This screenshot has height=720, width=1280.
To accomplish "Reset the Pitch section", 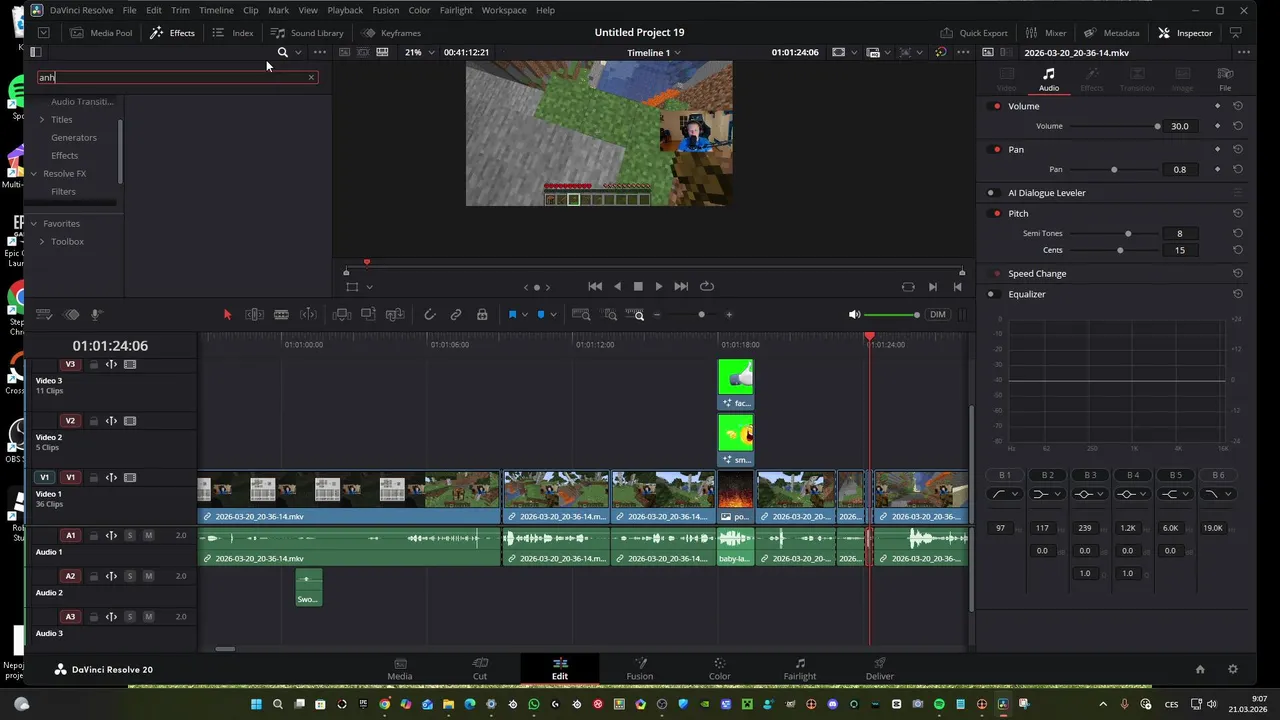I will click(x=1238, y=213).
